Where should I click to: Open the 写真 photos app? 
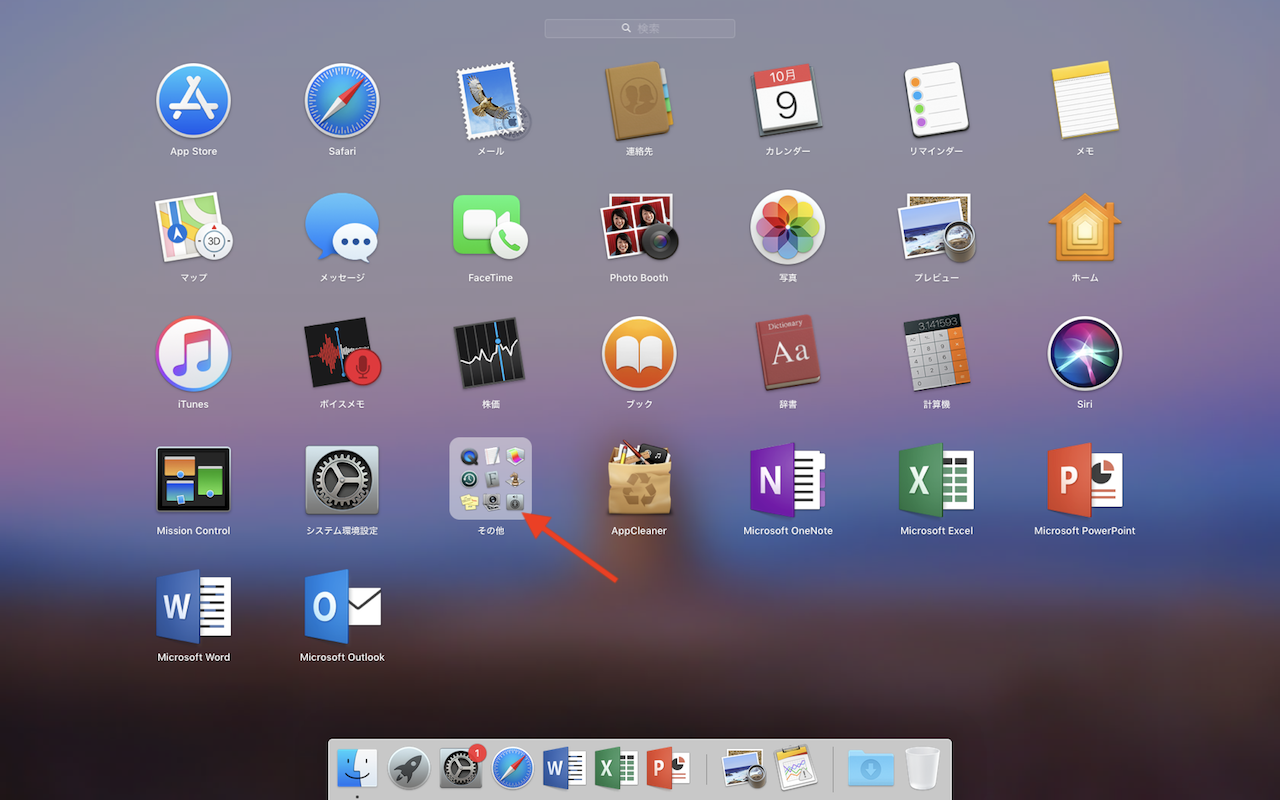pos(788,227)
